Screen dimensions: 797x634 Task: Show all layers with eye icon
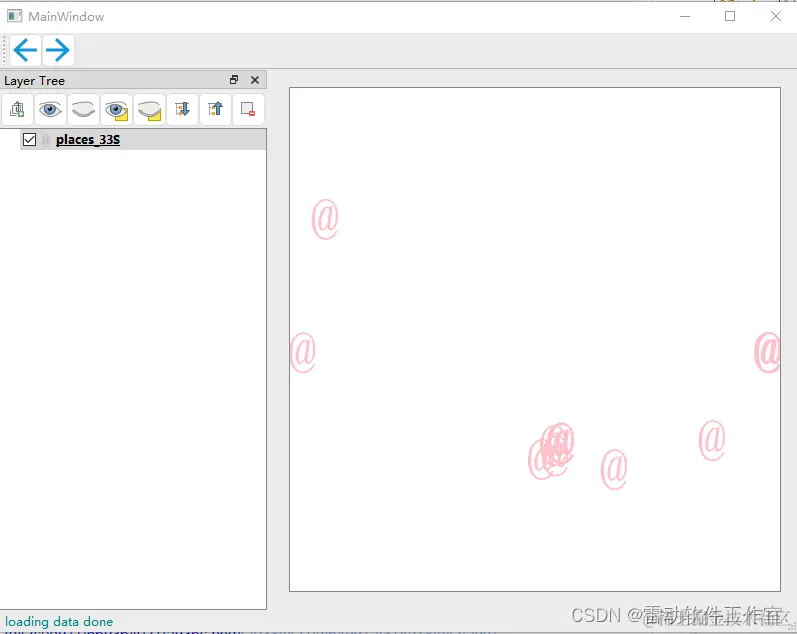pos(50,109)
